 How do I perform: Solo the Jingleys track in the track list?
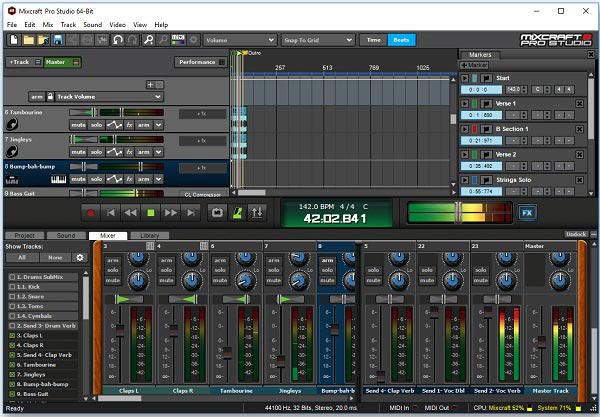[96, 152]
